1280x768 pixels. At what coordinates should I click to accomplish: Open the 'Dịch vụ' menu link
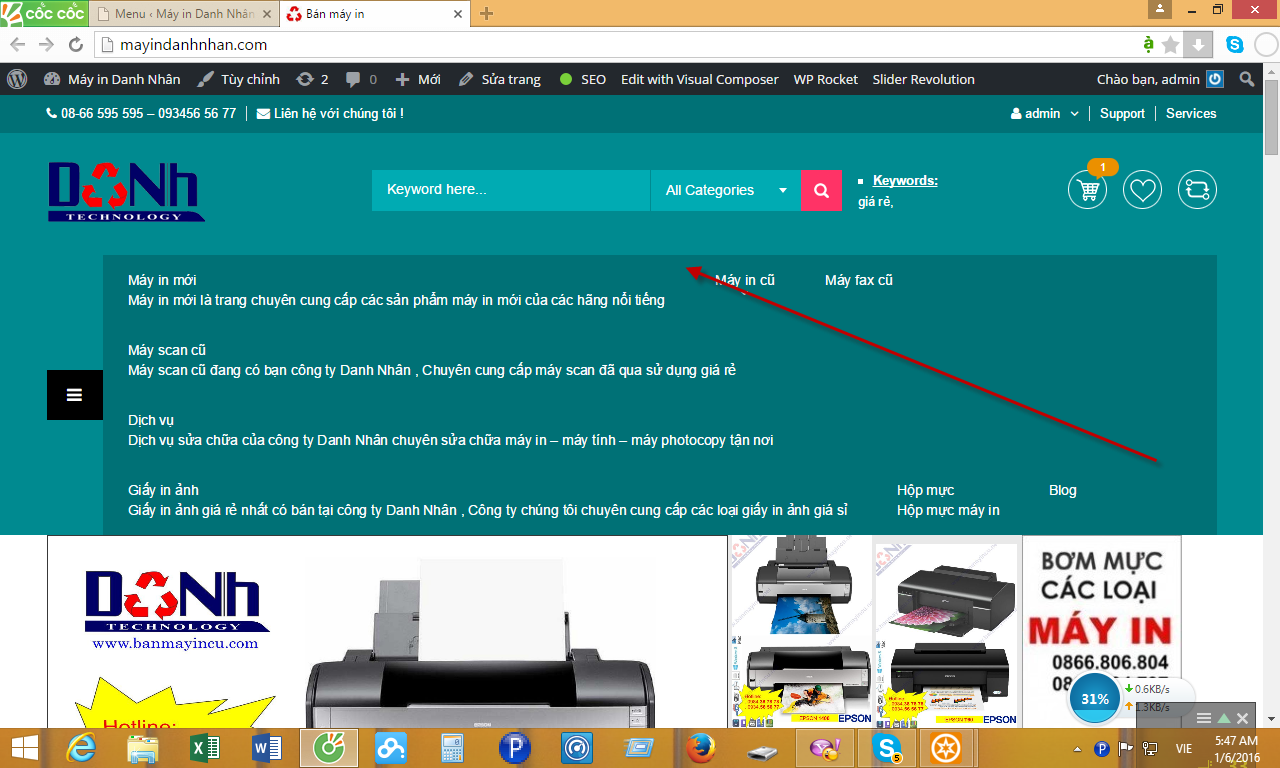click(151, 420)
